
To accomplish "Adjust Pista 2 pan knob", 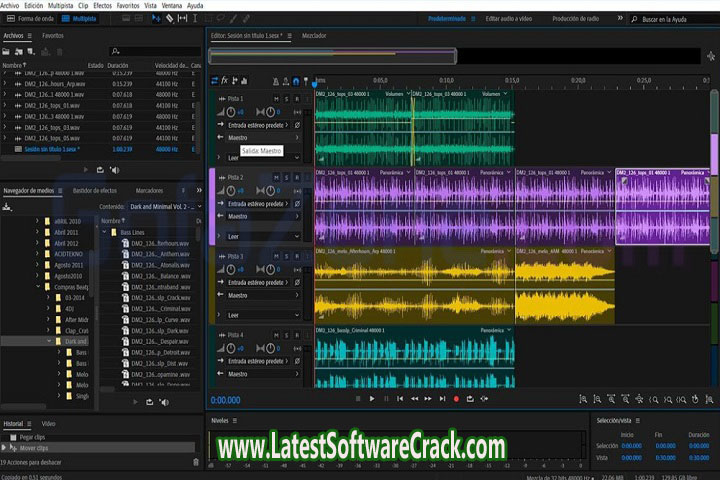I will 270,191.
